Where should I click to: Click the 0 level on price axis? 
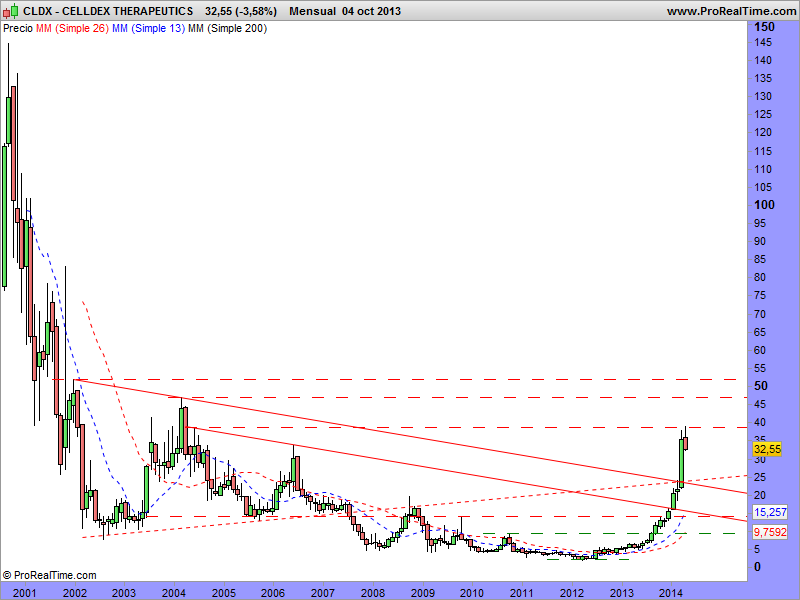click(758, 567)
